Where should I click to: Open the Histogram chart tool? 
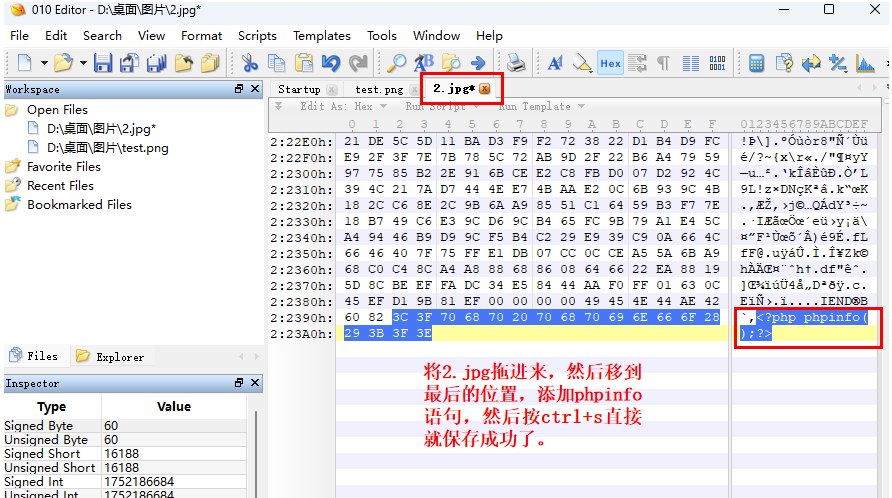[865, 63]
